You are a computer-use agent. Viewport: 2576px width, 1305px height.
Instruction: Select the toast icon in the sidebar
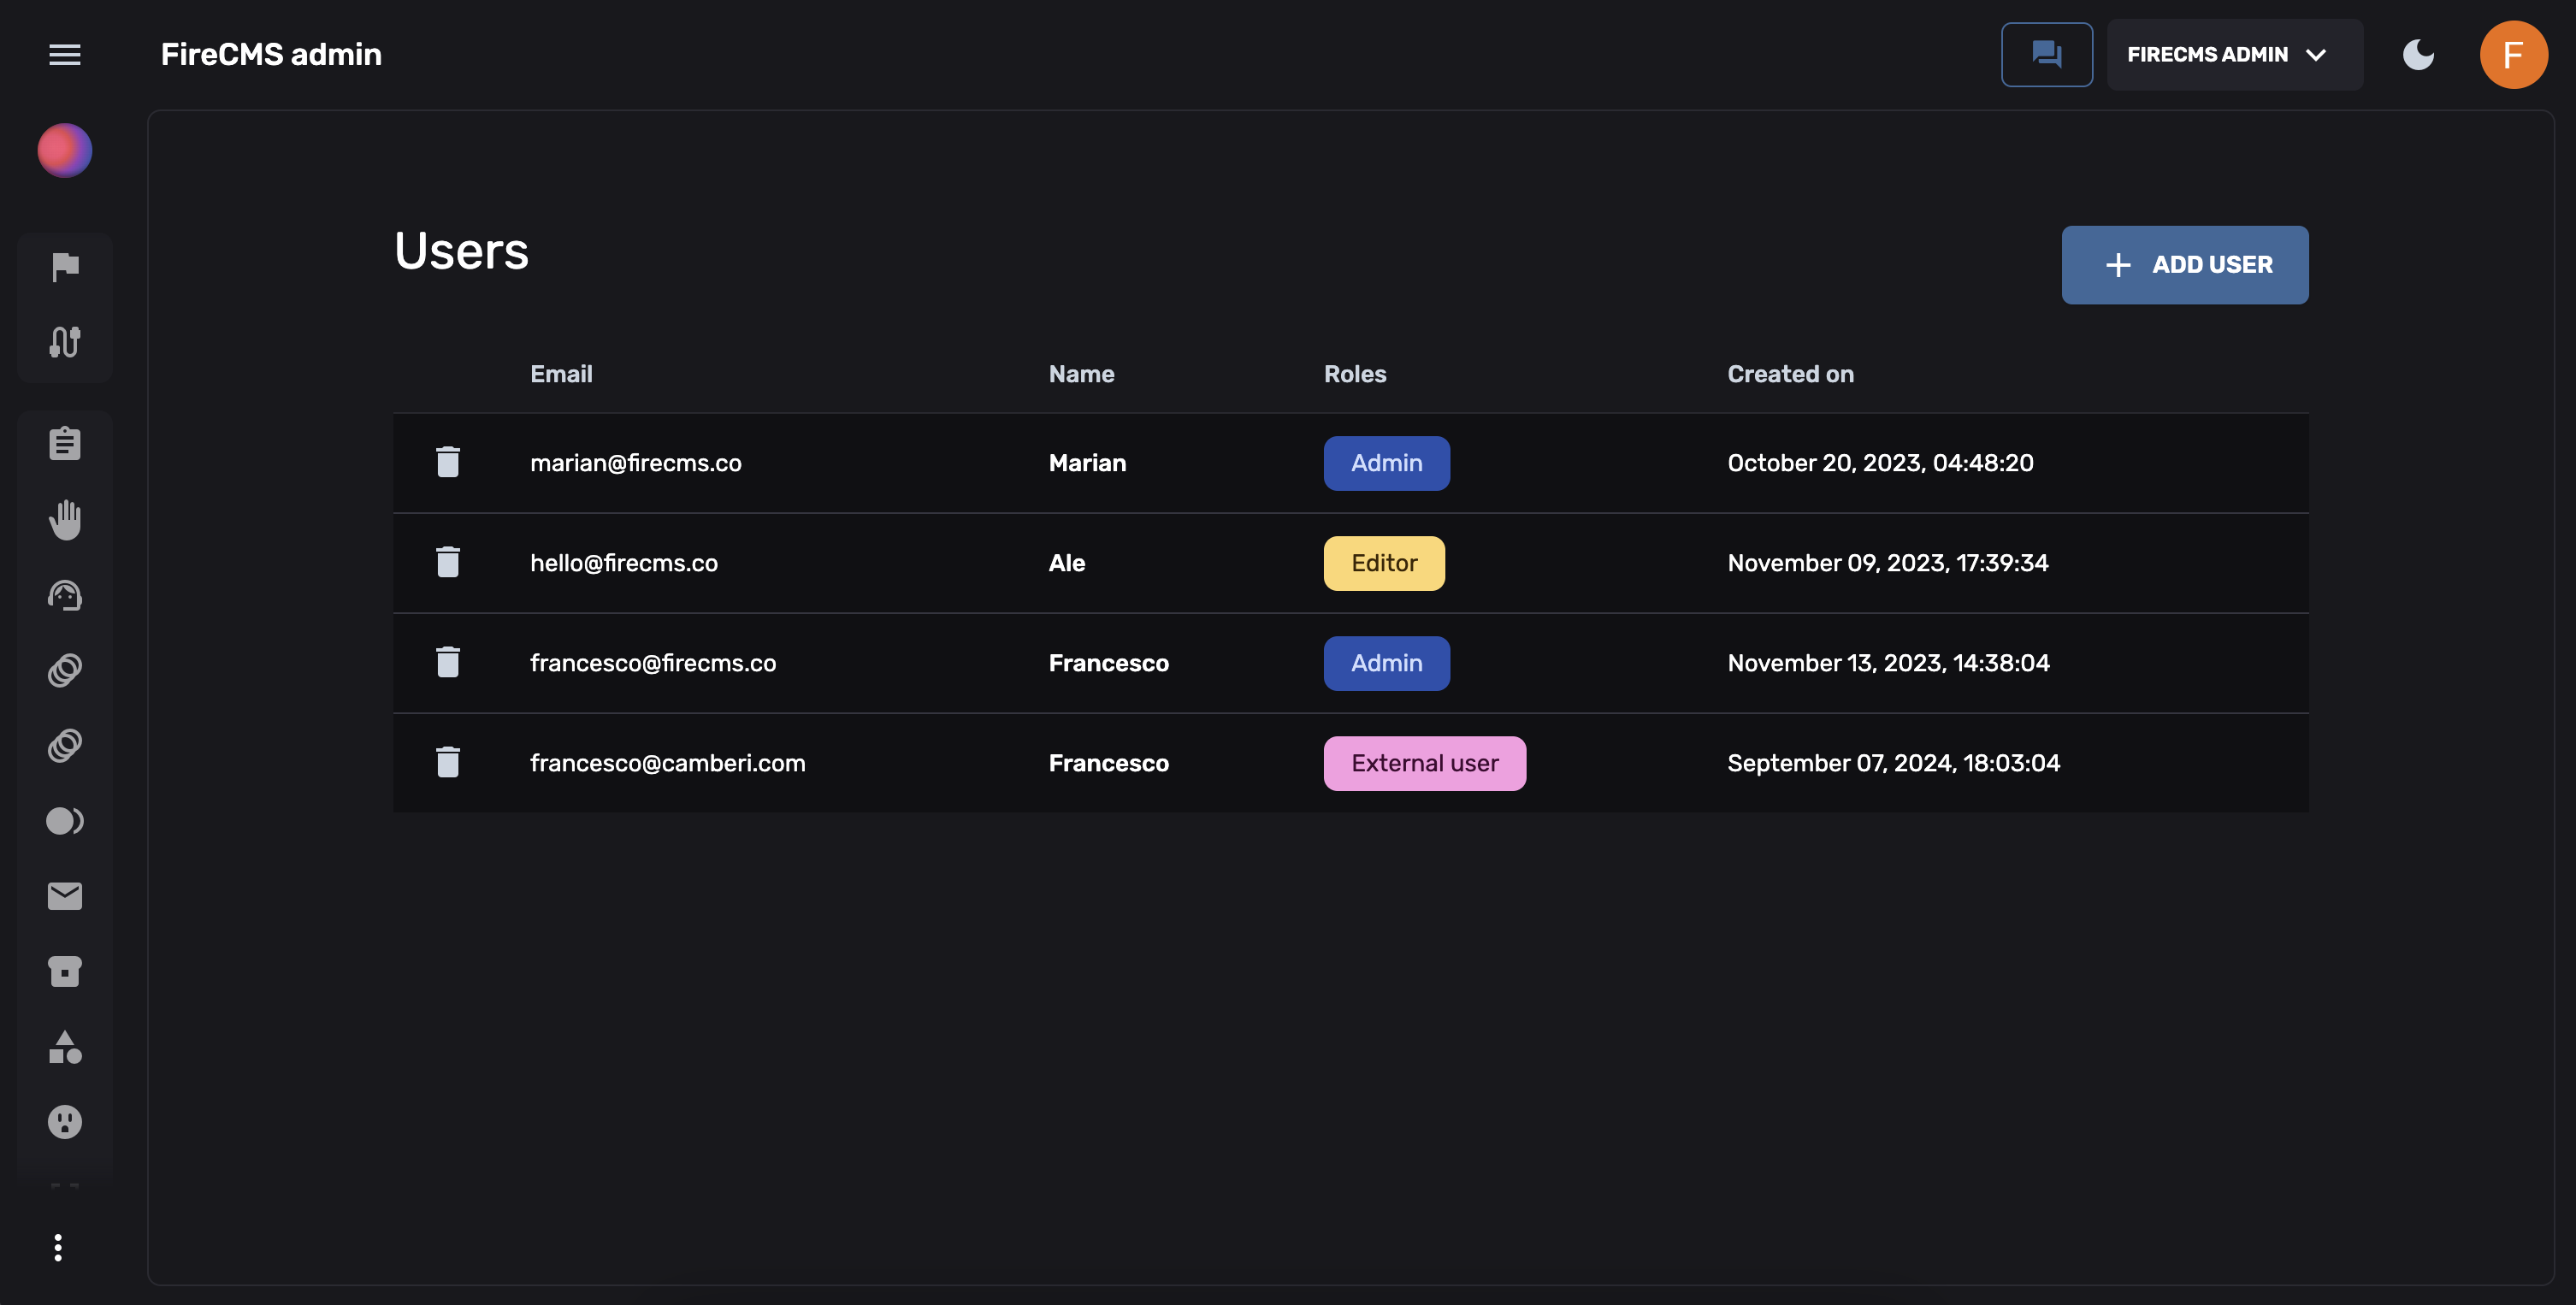coord(65,971)
